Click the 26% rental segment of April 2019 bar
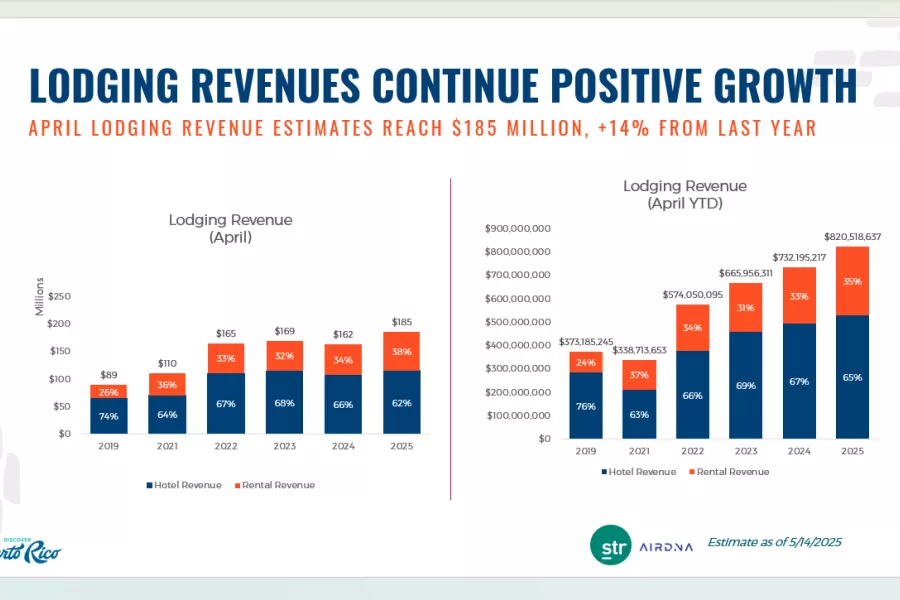This screenshot has height=600, width=900. coord(108,392)
